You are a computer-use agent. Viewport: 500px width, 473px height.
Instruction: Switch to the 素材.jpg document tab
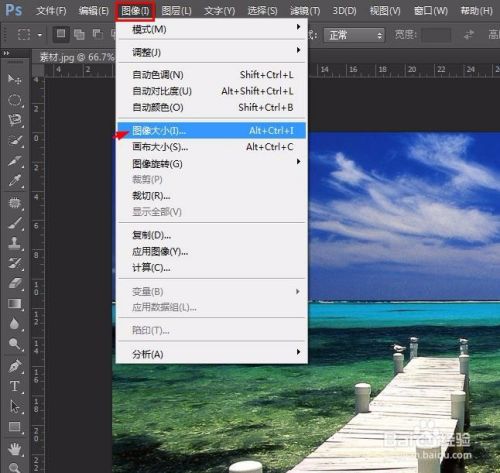coord(74,57)
